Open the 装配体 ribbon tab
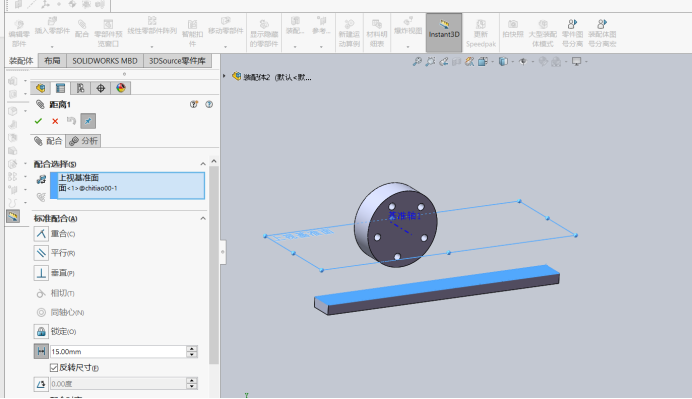The height and width of the screenshot is (399, 692). coord(21,61)
